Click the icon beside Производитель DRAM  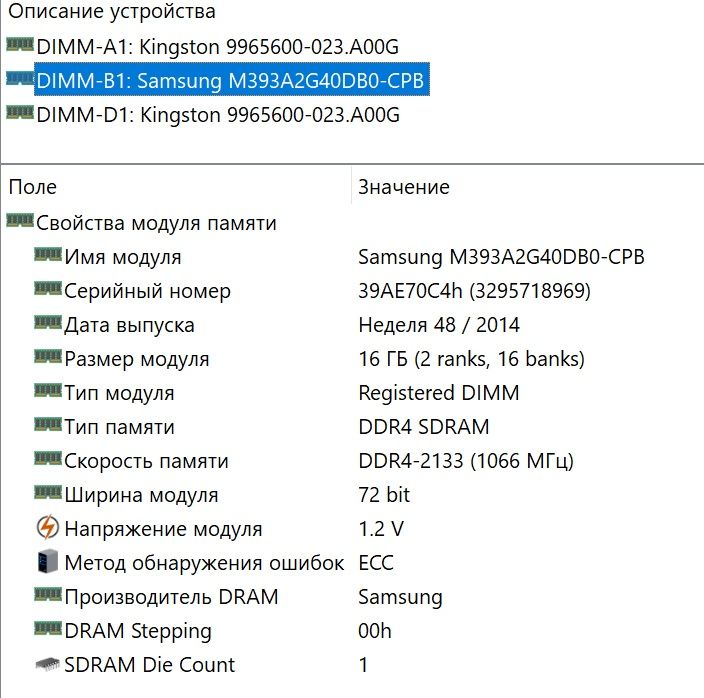coord(48,594)
